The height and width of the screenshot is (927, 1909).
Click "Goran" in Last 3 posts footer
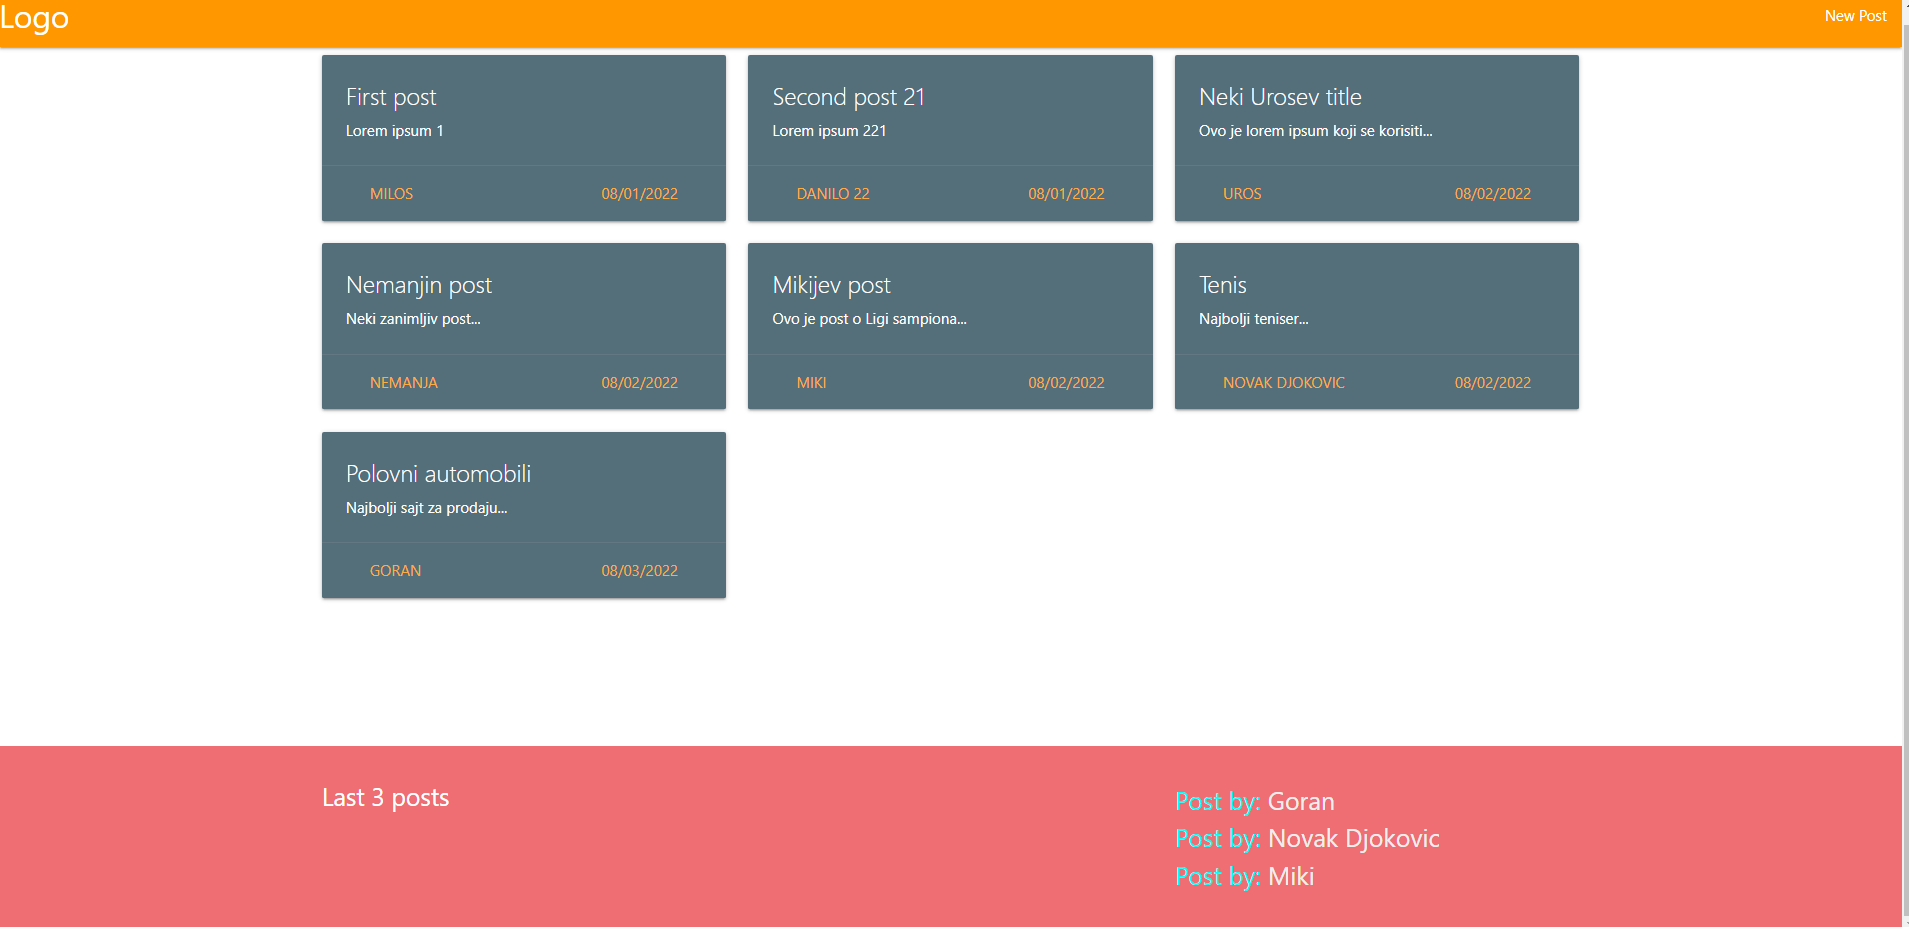1301,801
